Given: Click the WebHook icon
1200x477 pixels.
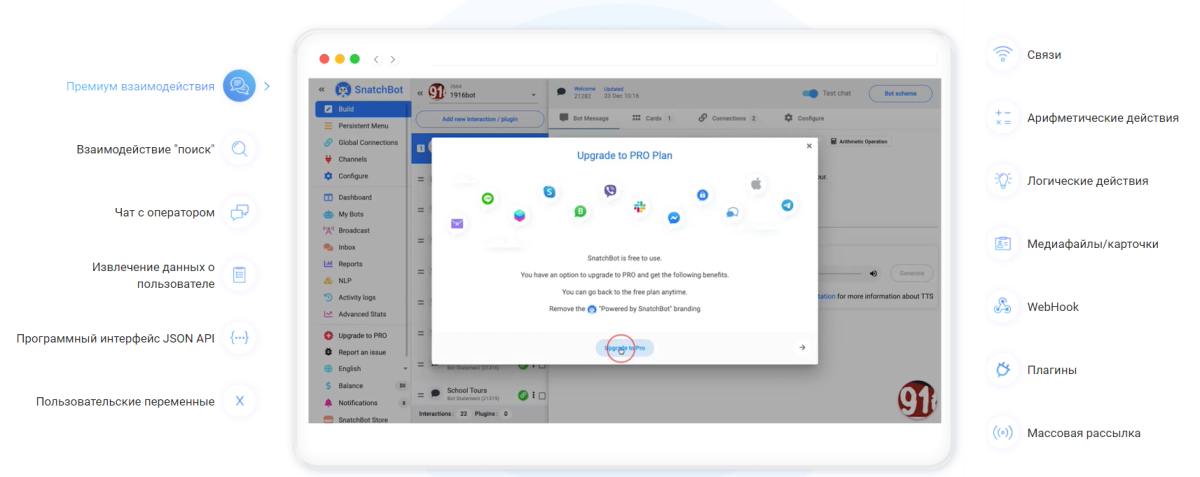Looking at the screenshot, I should point(1002,307).
